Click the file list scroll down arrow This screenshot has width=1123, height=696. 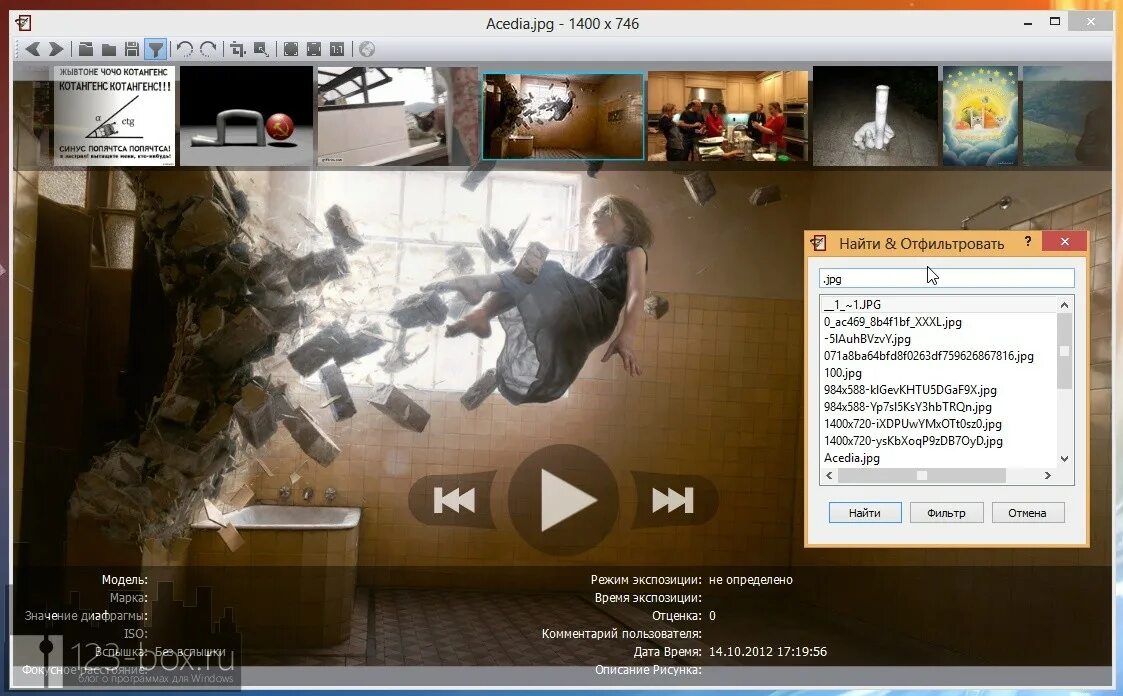tap(1064, 459)
